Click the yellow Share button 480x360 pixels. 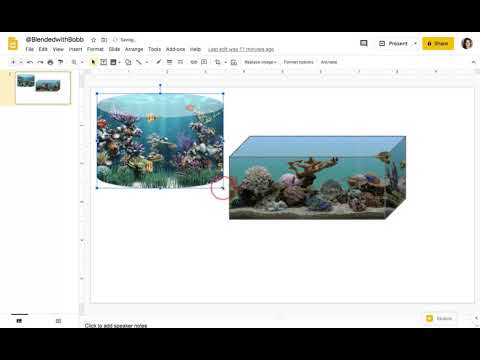[438, 43]
